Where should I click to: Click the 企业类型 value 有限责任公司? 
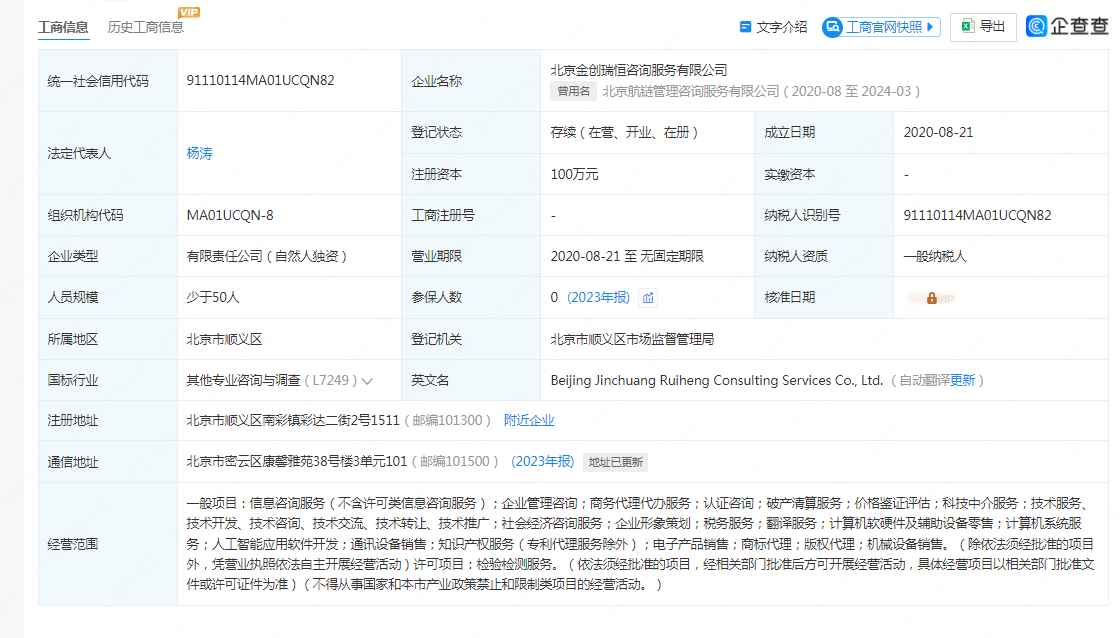(266, 256)
